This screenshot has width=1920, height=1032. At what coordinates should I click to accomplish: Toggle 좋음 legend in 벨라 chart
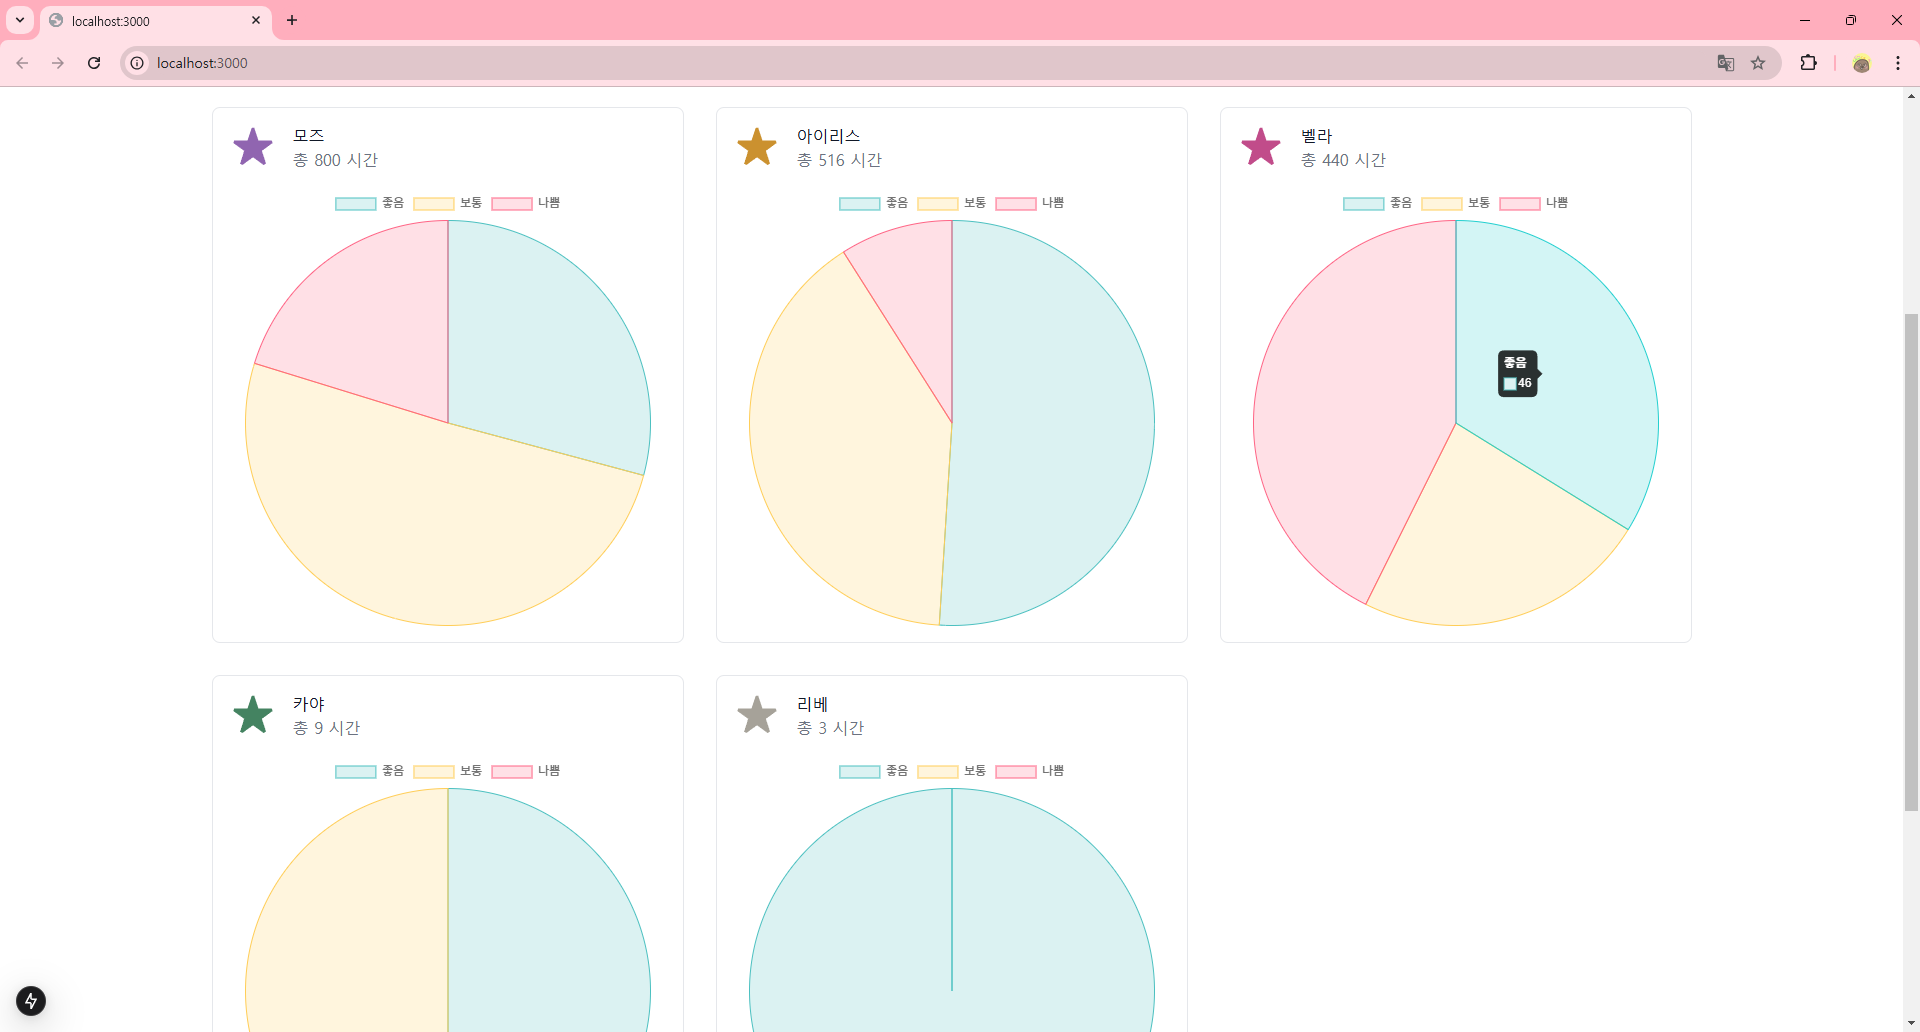coord(1377,203)
